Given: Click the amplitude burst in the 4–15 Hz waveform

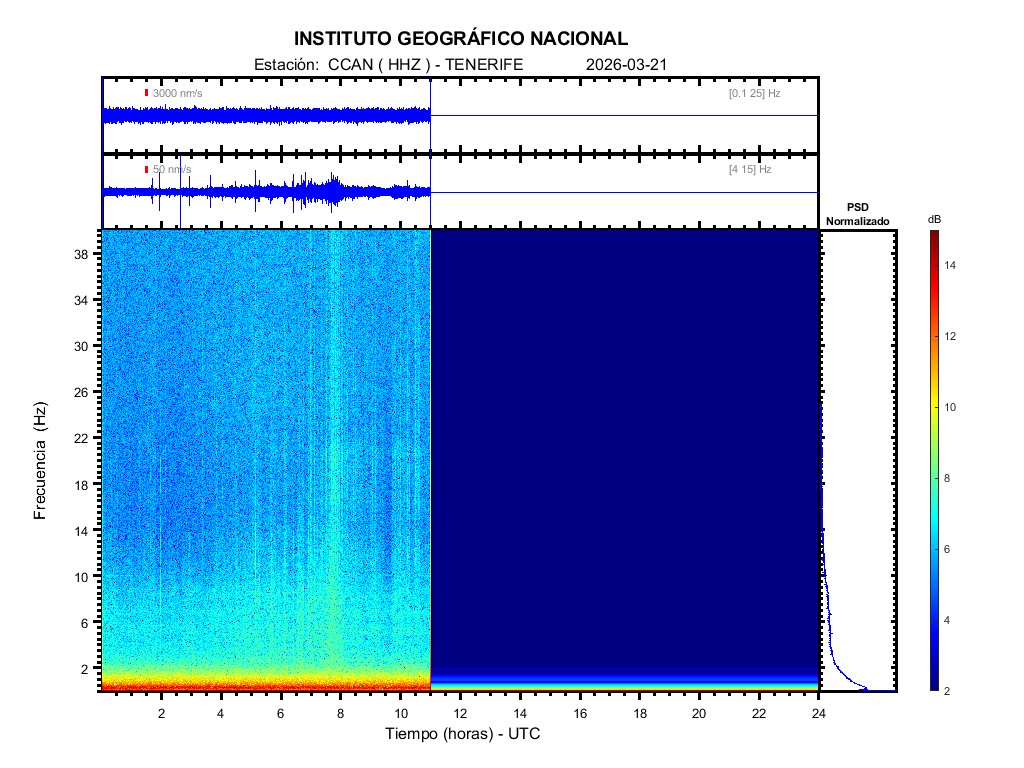Looking at the screenshot, I should [x=330, y=189].
